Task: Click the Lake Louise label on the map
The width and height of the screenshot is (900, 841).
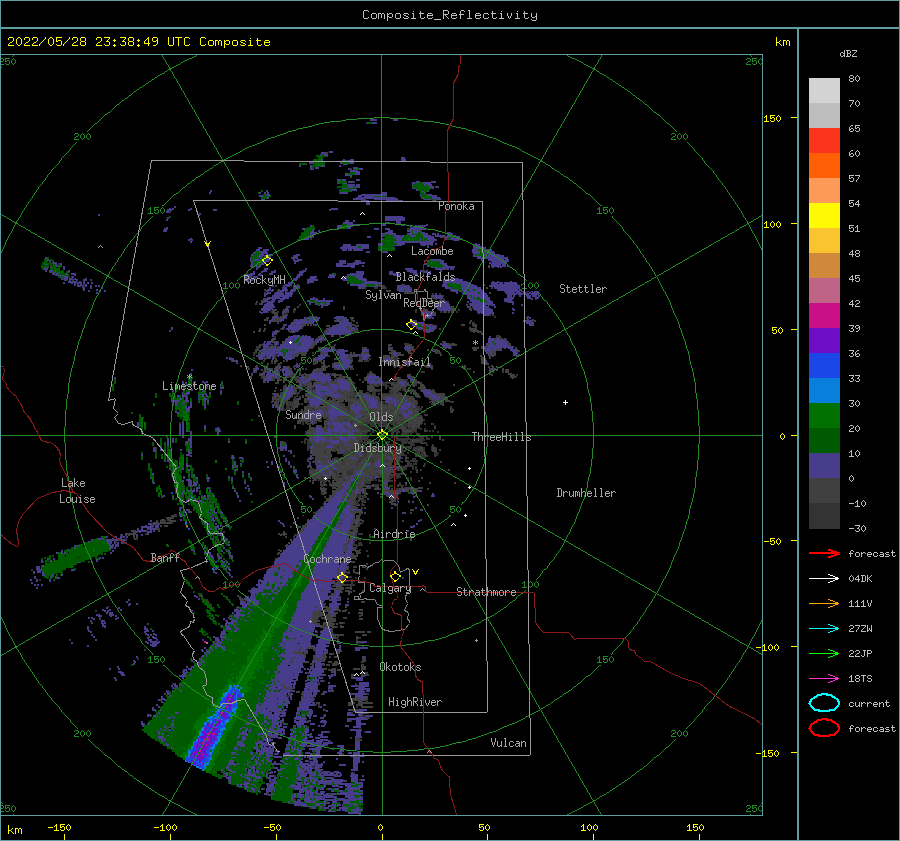Action: pos(77,491)
